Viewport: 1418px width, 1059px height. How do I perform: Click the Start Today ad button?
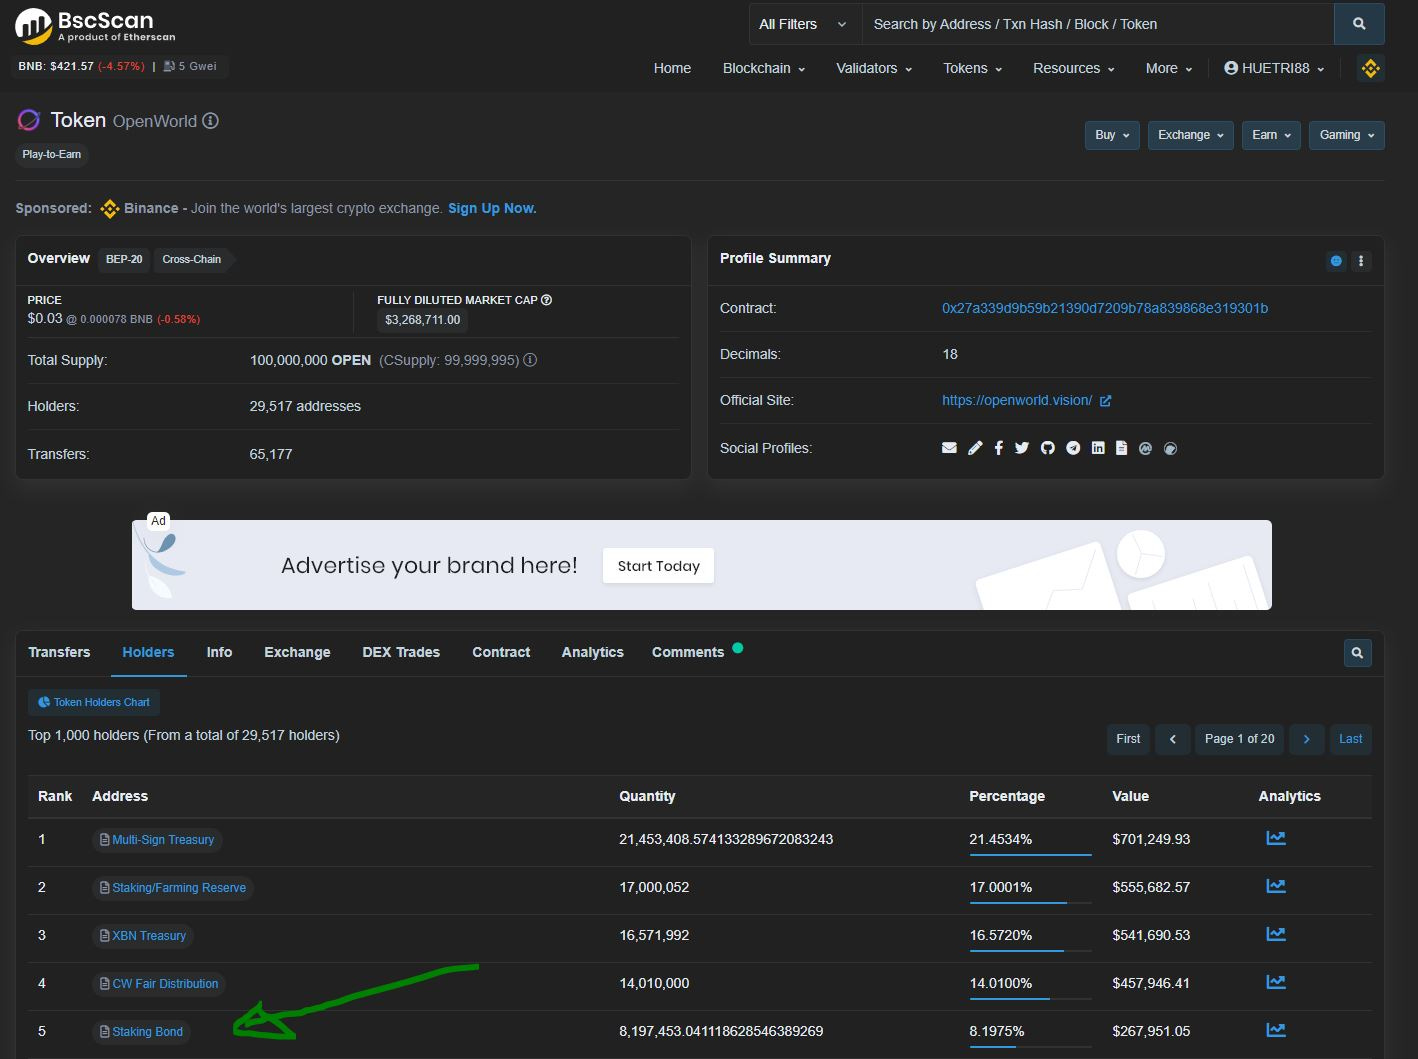(x=658, y=566)
